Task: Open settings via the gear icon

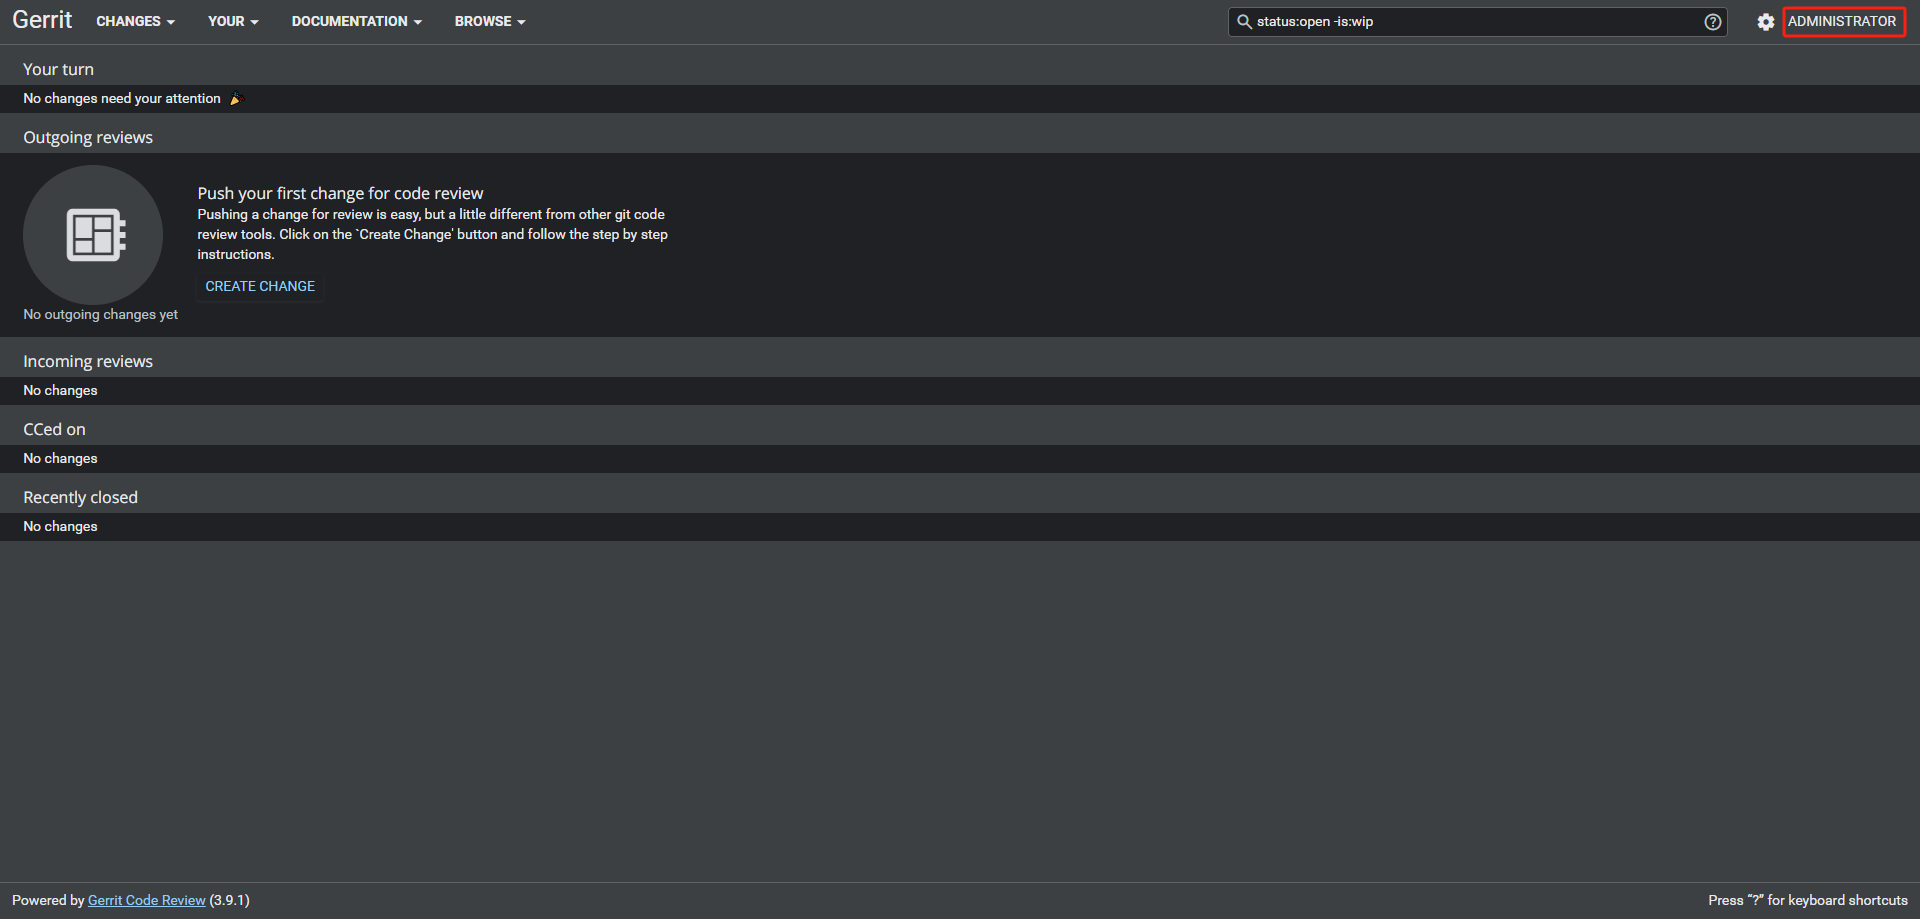Action: point(1765,22)
